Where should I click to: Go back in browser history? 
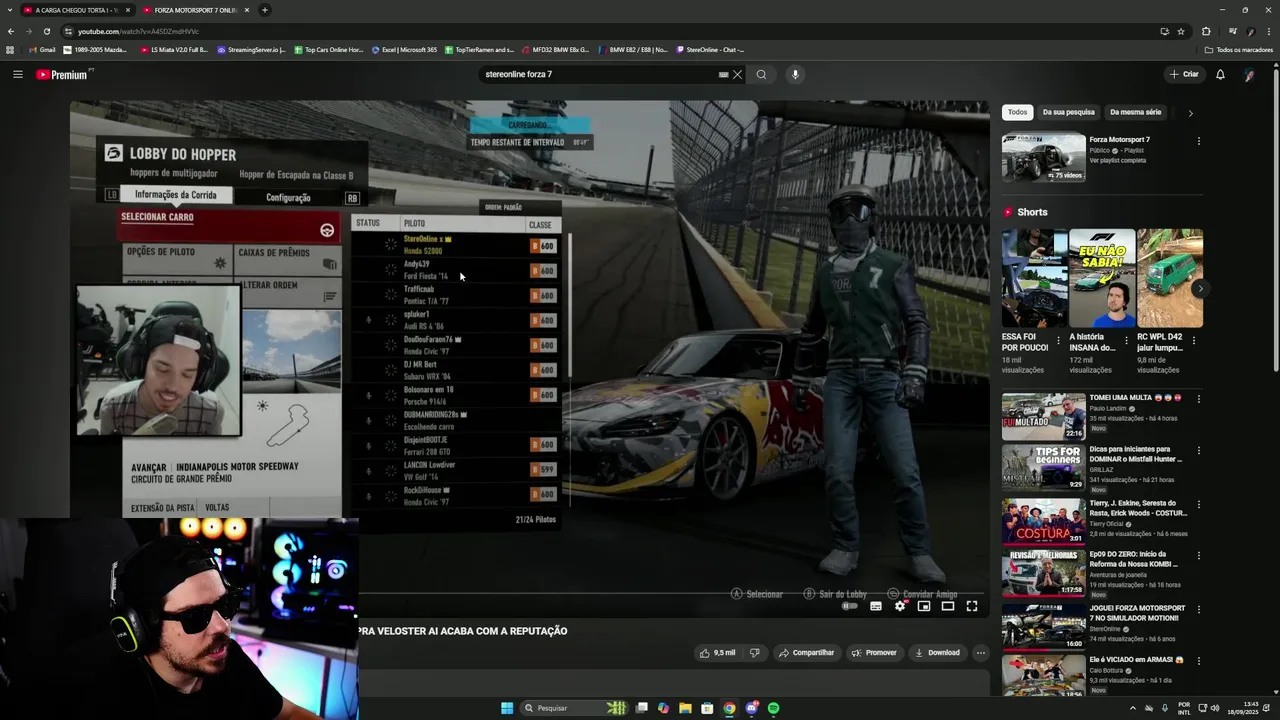pos(11,31)
